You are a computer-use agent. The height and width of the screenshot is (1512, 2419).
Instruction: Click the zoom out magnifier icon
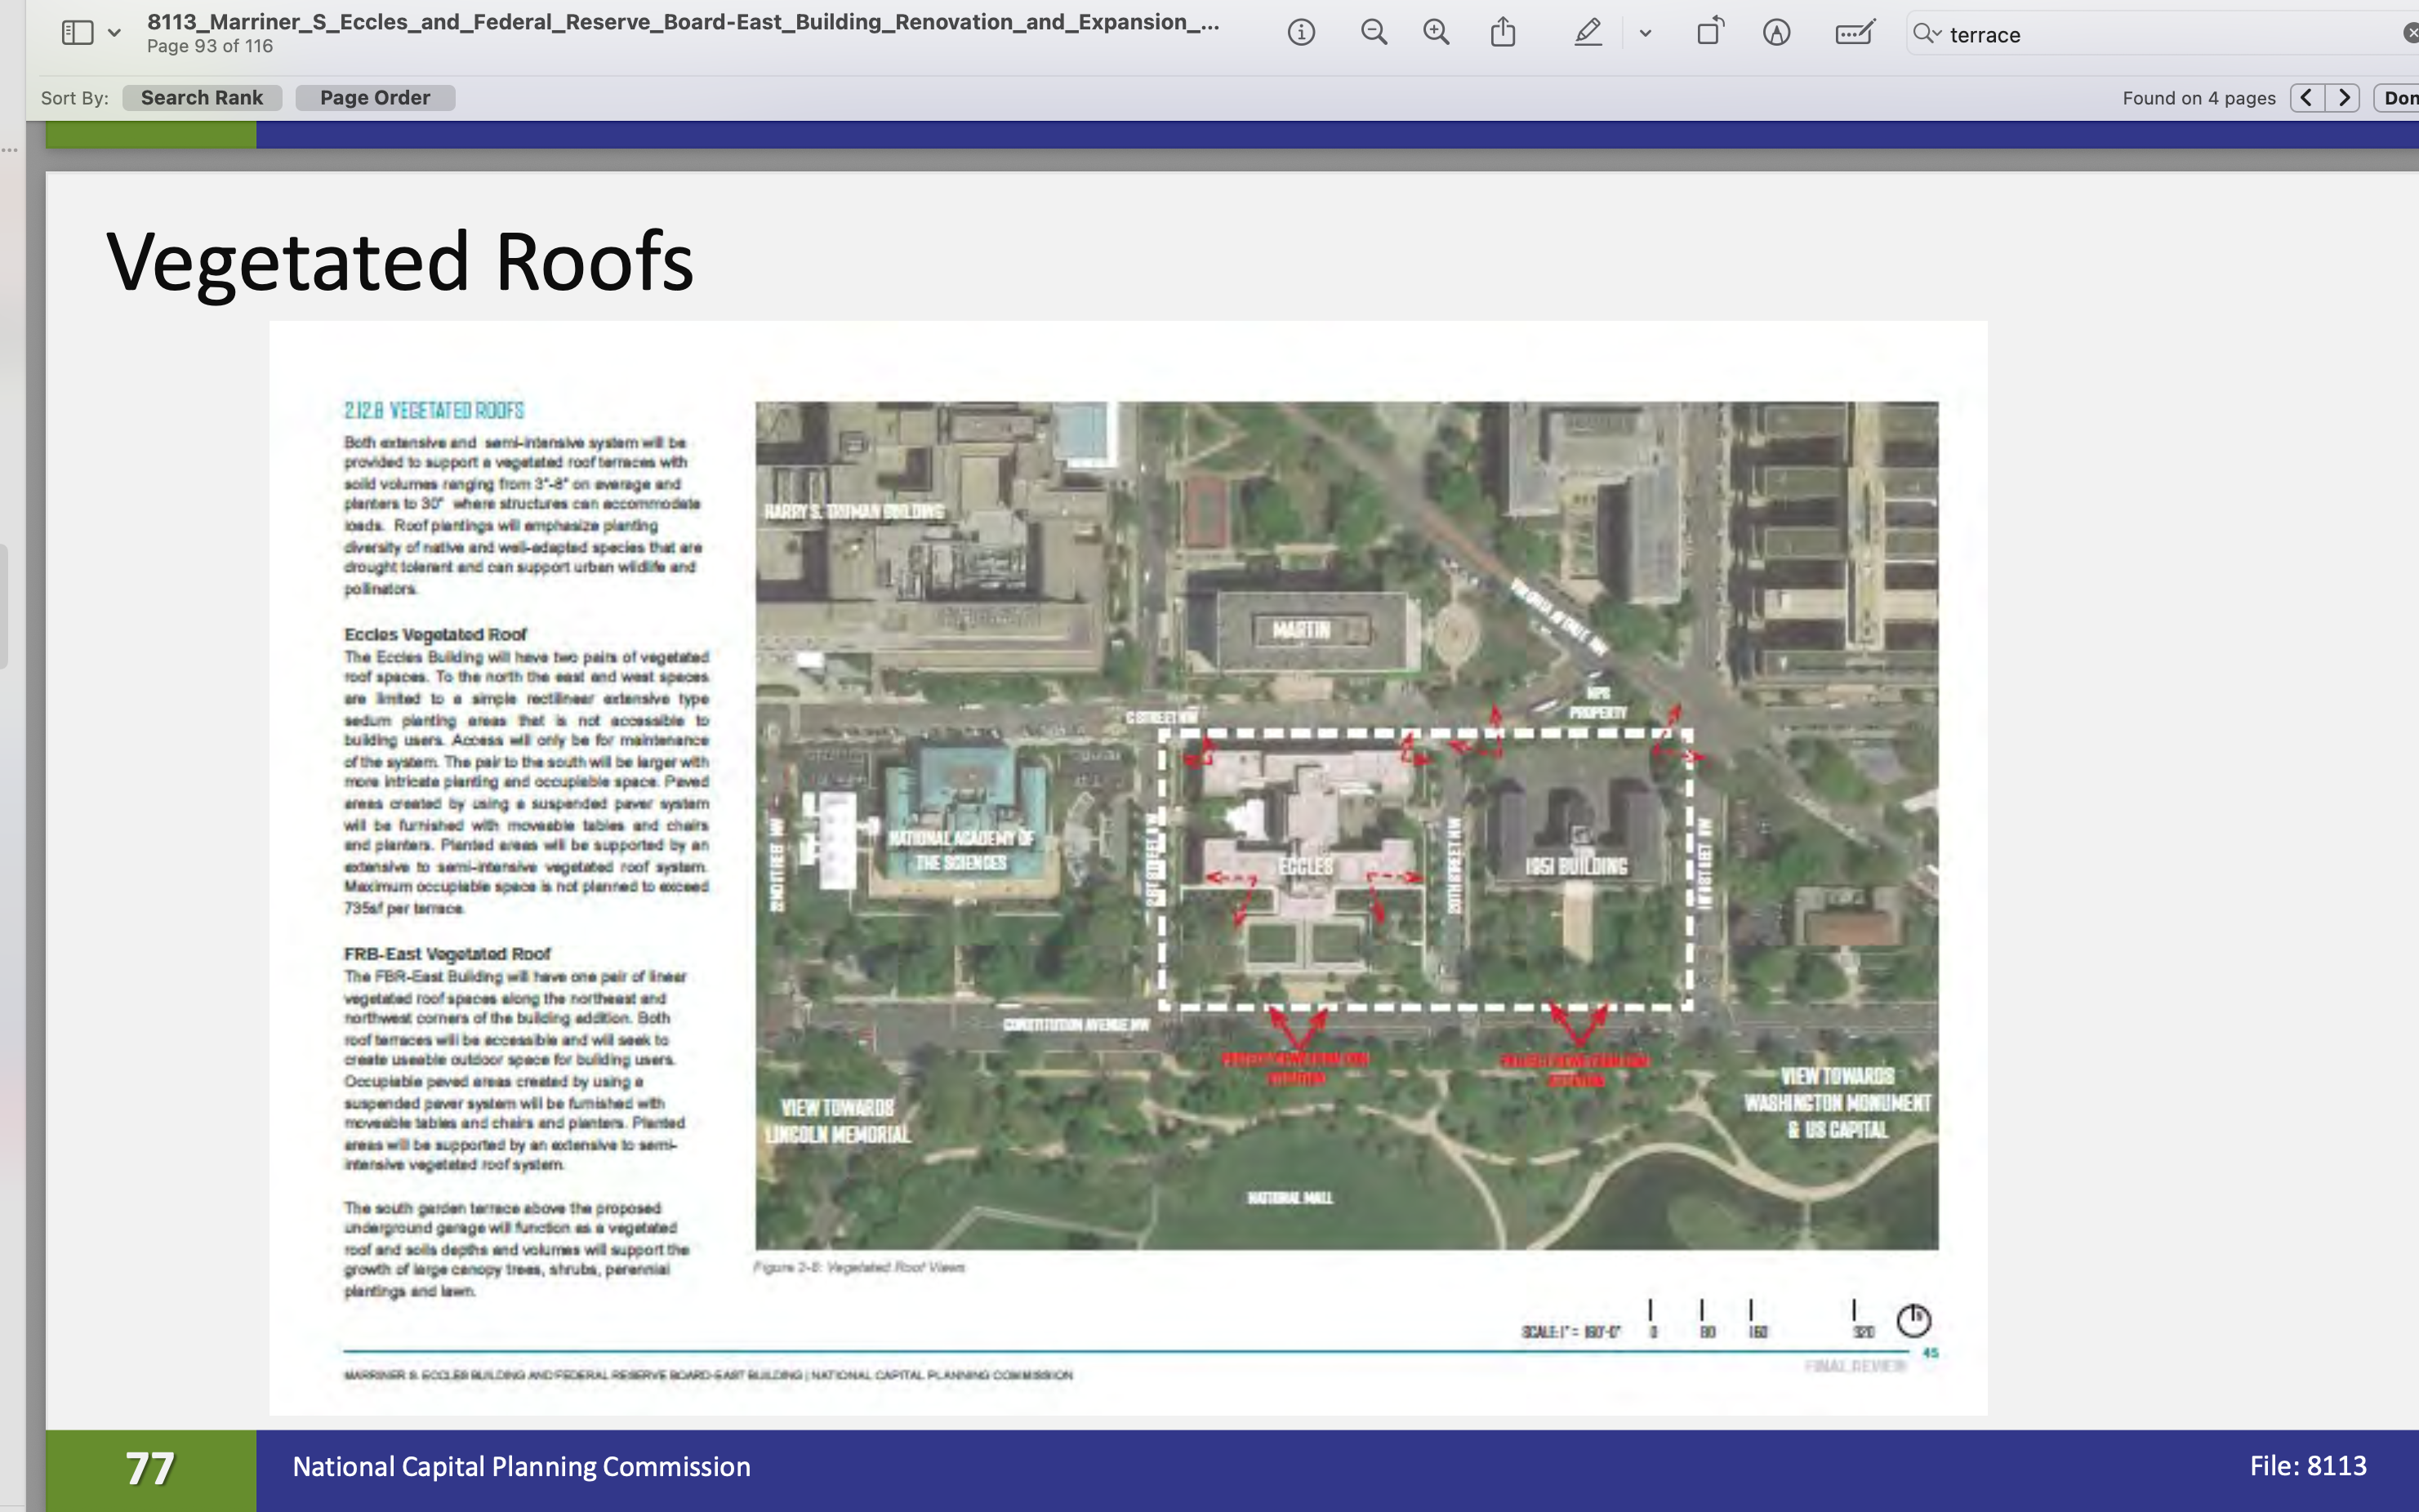[1374, 33]
